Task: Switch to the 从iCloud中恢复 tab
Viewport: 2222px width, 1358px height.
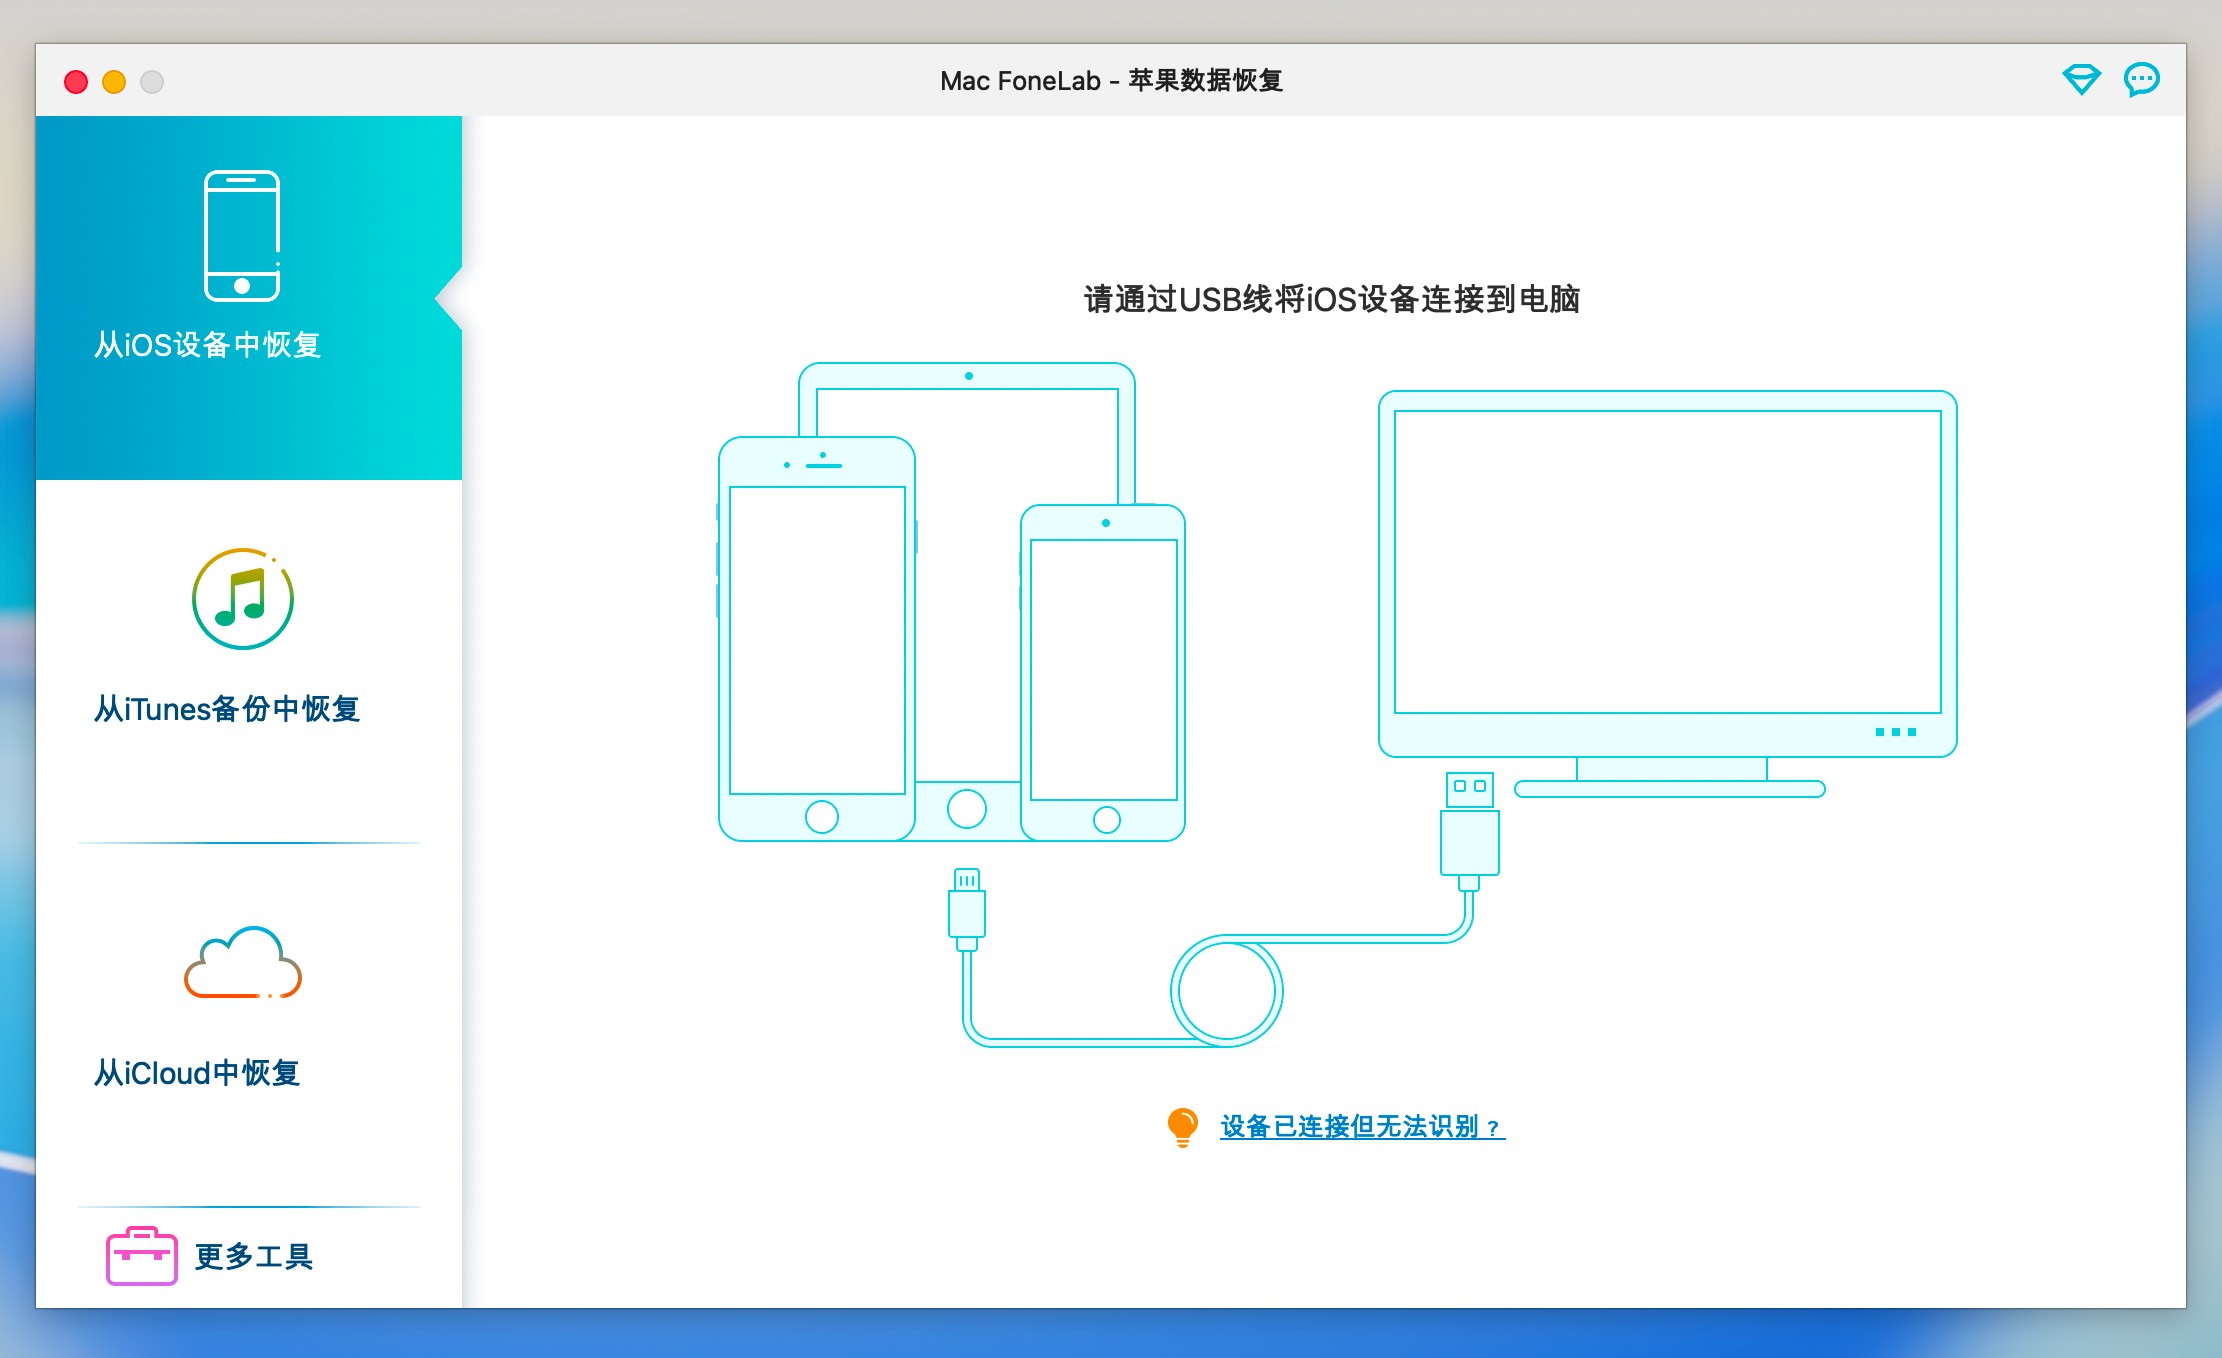Action: point(197,1073)
